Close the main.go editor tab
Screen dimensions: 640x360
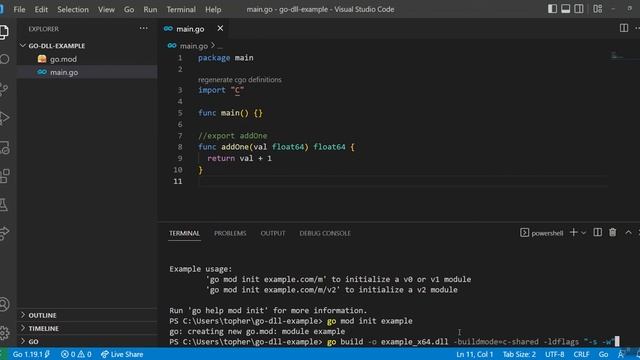(x=220, y=28)
